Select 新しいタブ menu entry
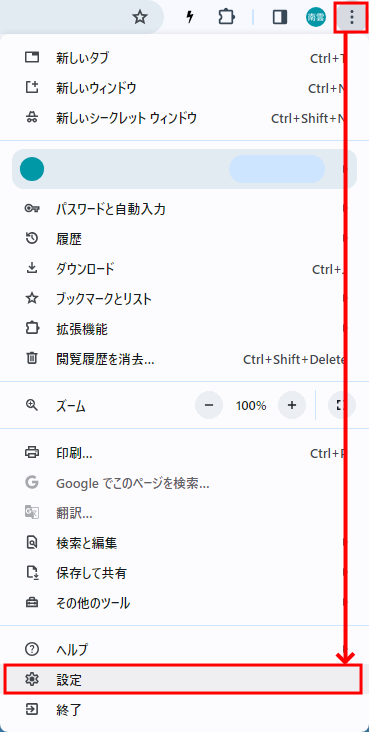This screenshot has height=732, width=369. click(x=182, y=58)
